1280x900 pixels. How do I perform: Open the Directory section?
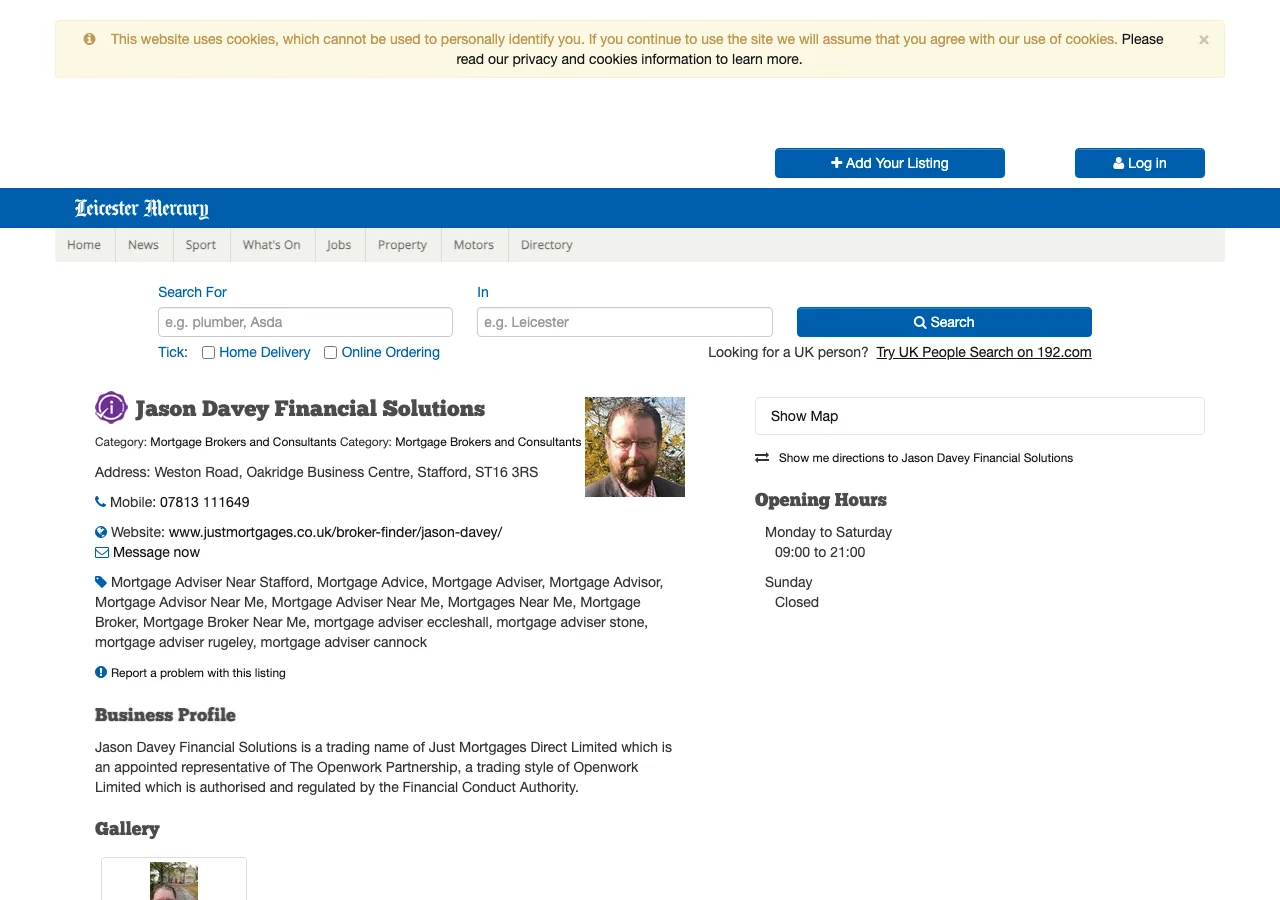tap(546, 244)
